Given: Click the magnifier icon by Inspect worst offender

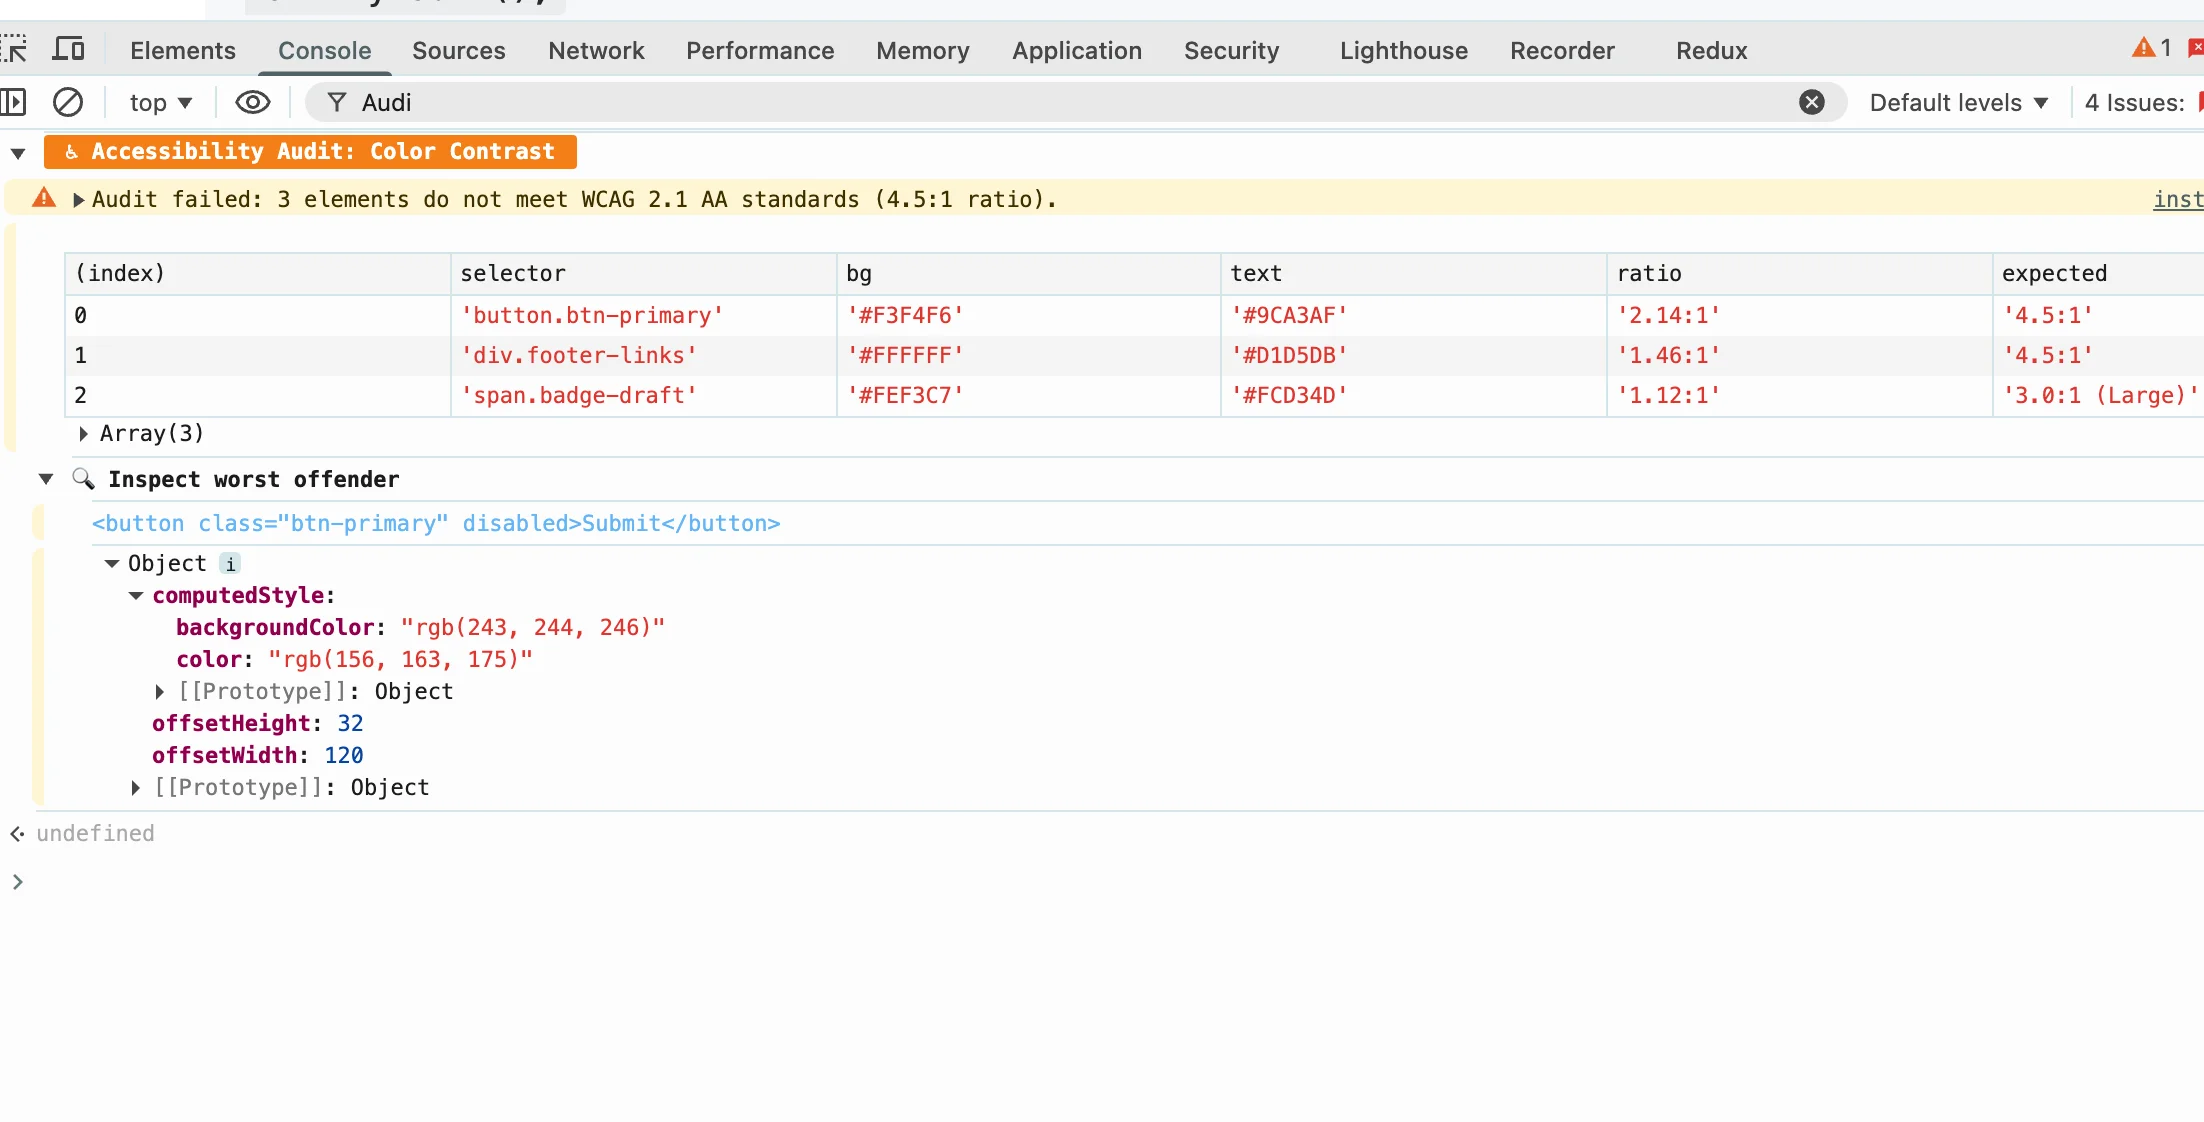Looking at the screenshot, I should coord(84,479).
